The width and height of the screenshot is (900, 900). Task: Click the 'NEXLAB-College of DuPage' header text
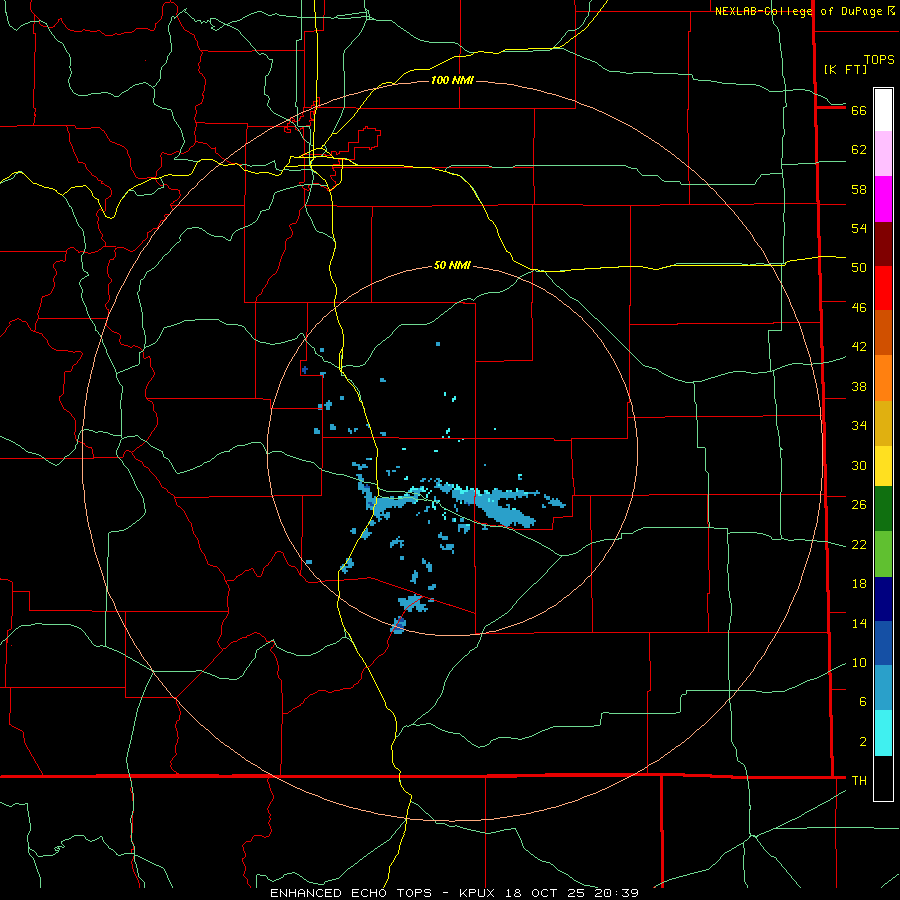click(797, 11)
